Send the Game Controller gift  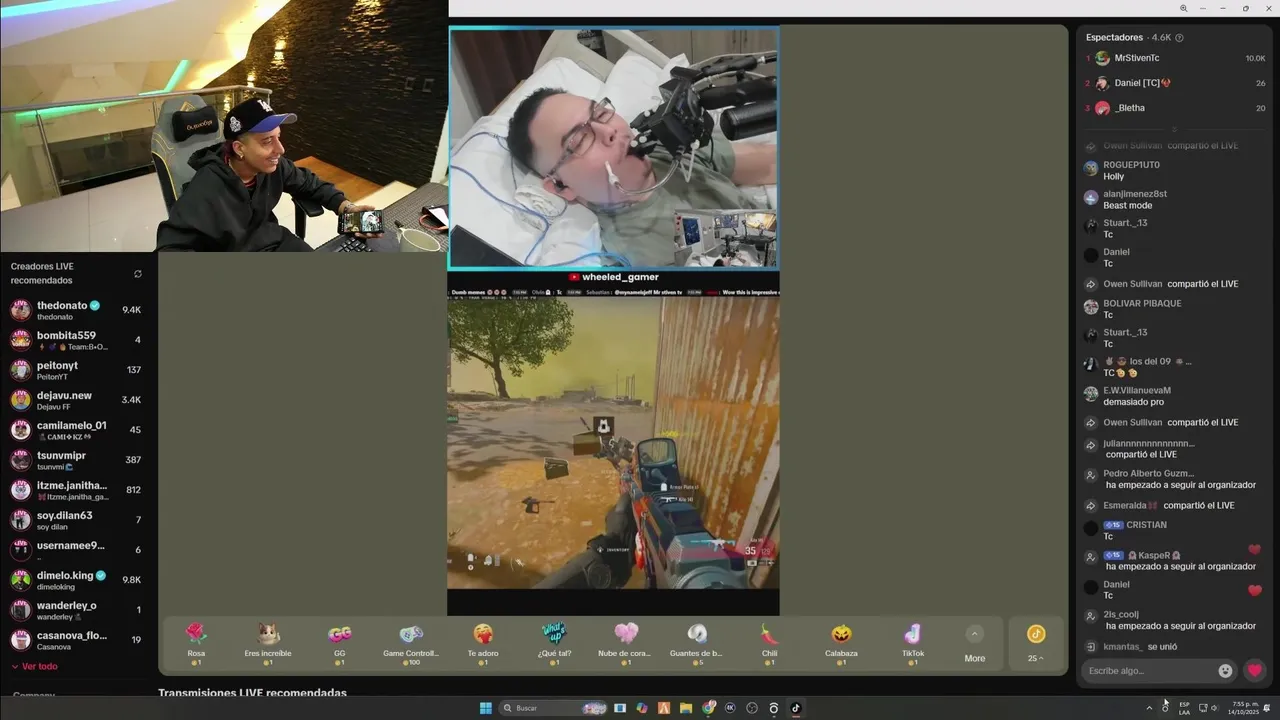pyautogui.click(x=411, y=643)
